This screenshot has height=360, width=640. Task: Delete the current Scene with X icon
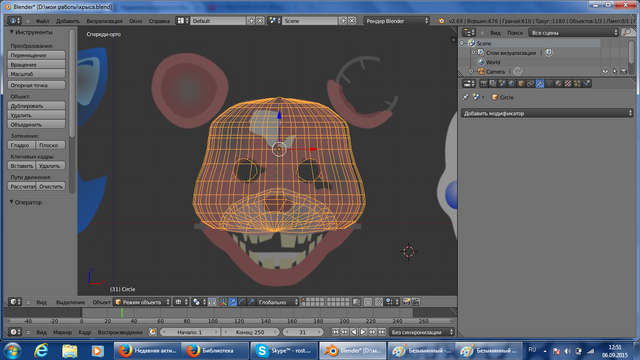352,21
